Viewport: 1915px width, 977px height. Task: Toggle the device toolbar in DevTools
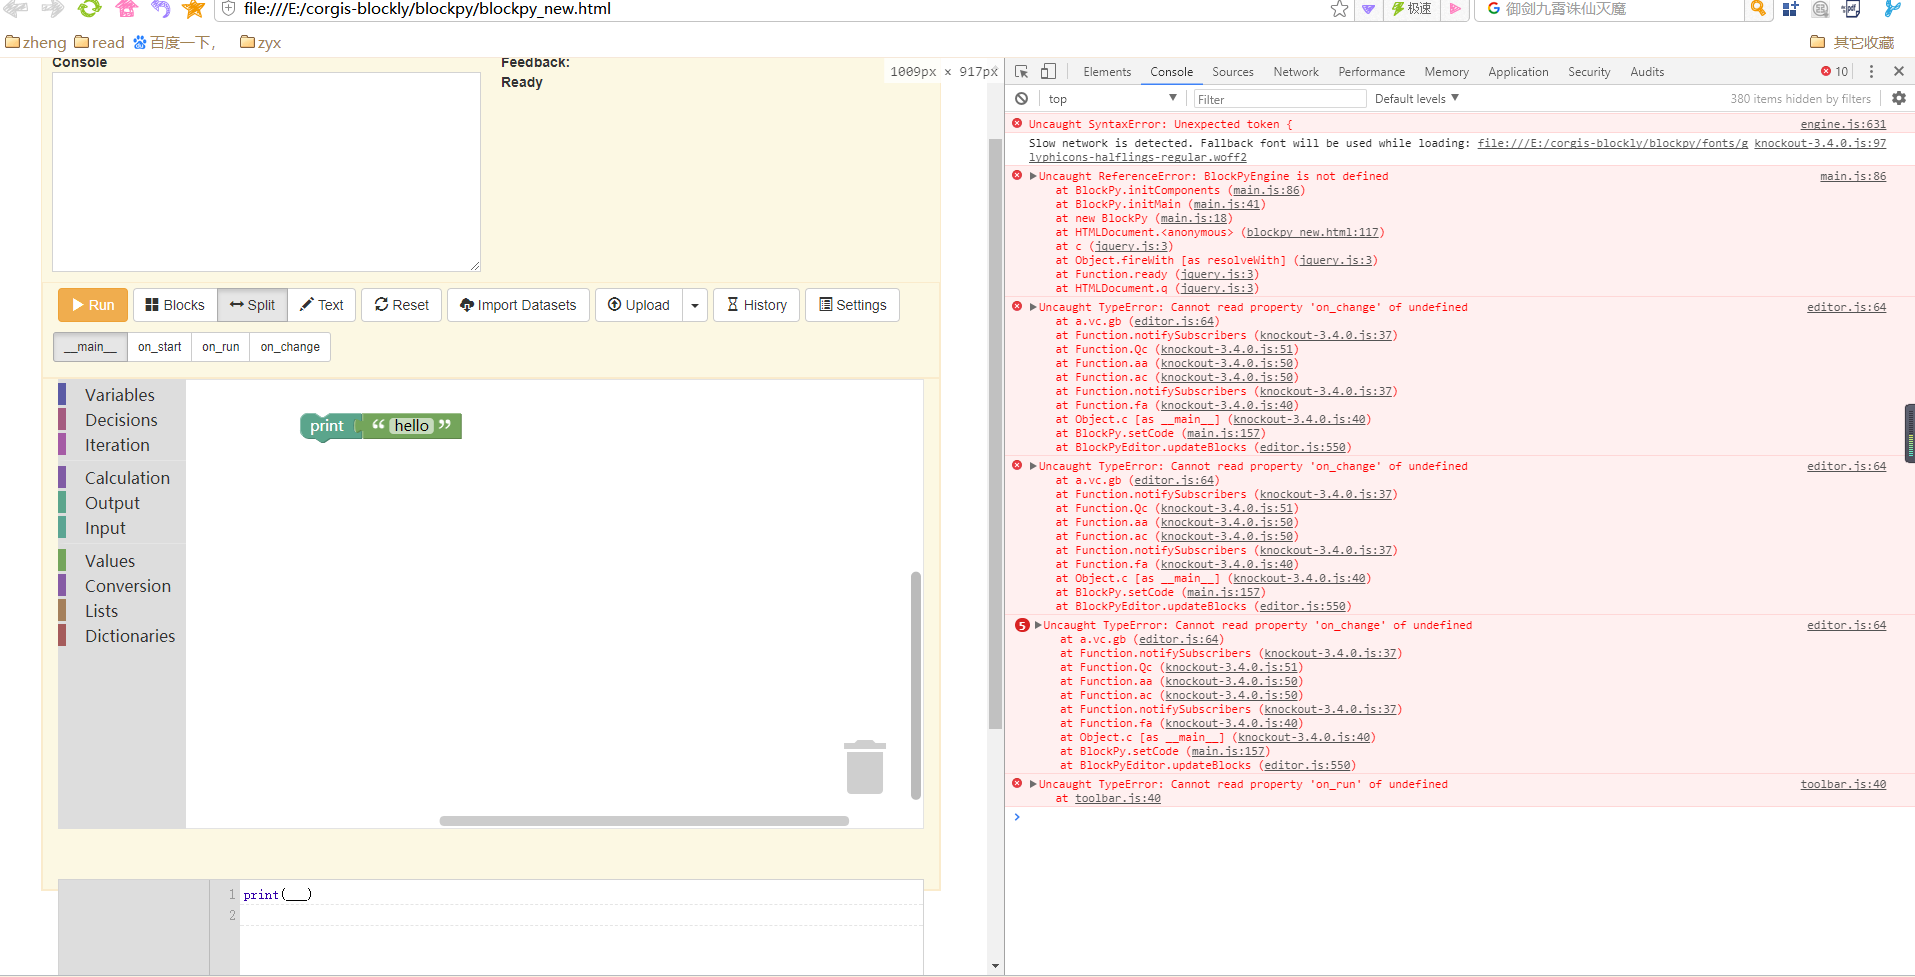1047,71
